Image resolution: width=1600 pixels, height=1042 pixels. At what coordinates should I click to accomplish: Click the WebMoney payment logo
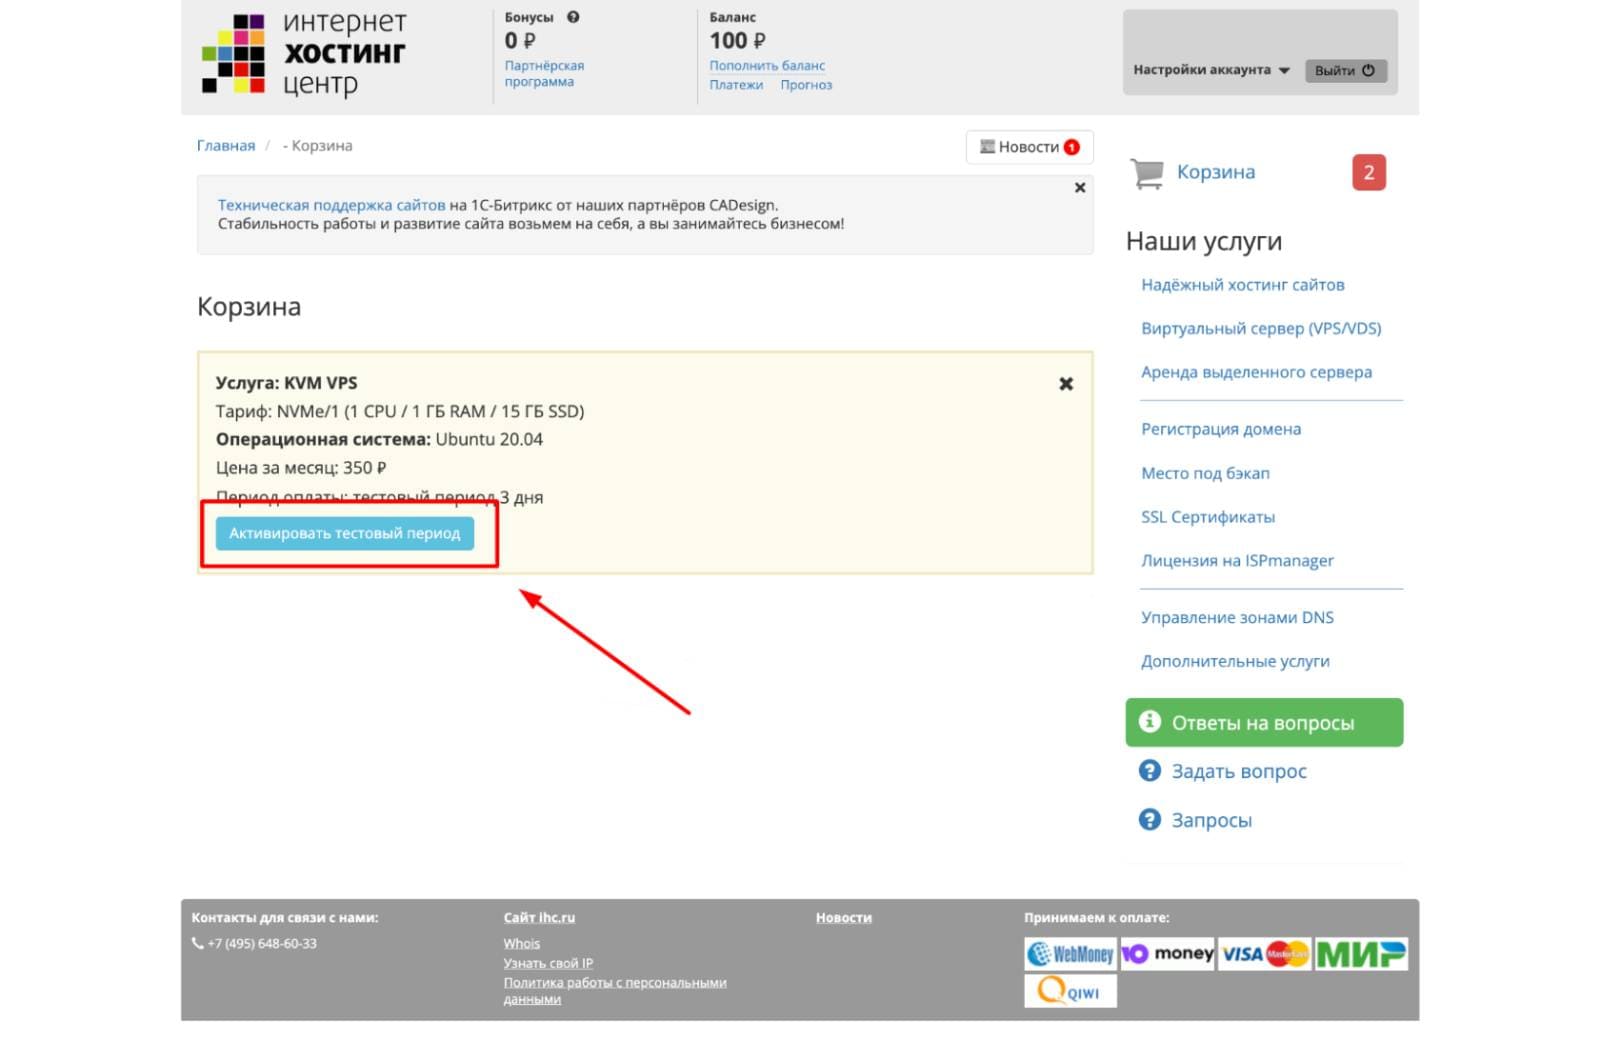[x=1070, y=954]
